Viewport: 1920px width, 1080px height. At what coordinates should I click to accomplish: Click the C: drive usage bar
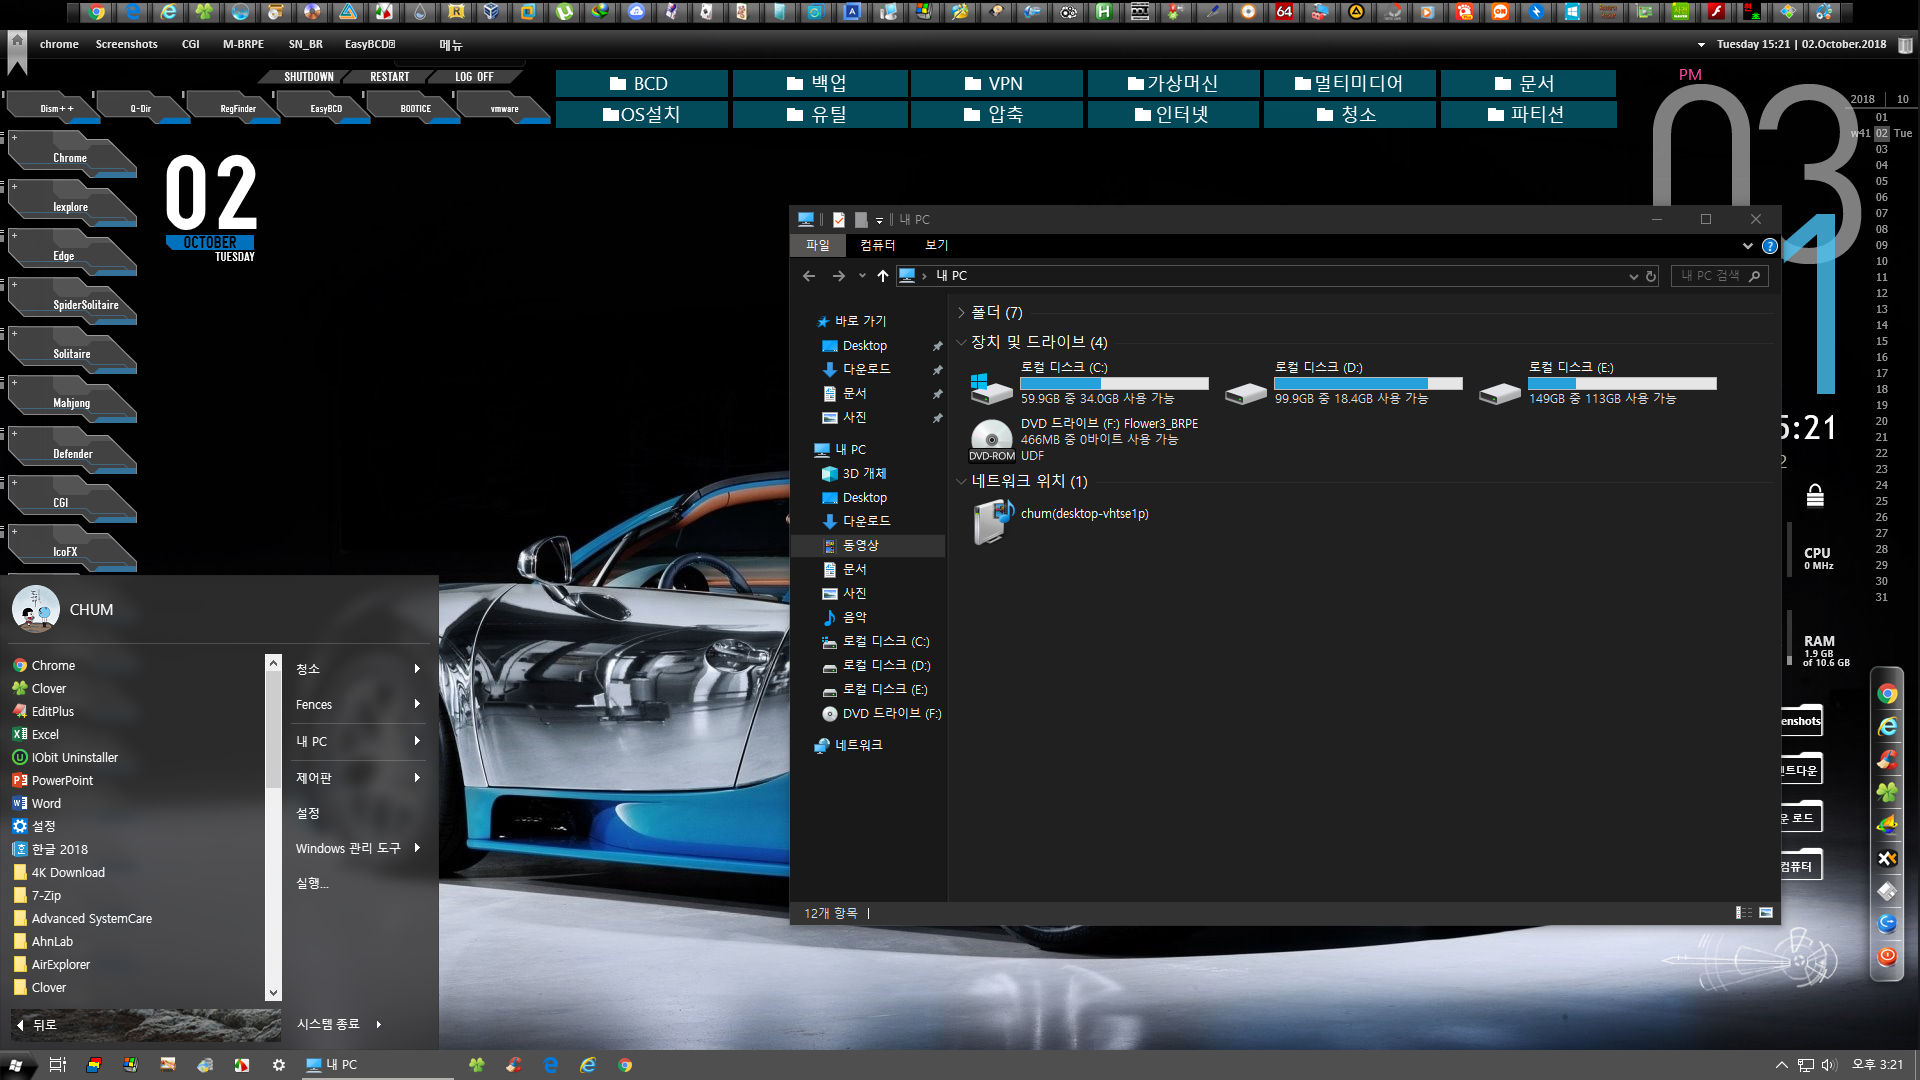coord(1114,383)
